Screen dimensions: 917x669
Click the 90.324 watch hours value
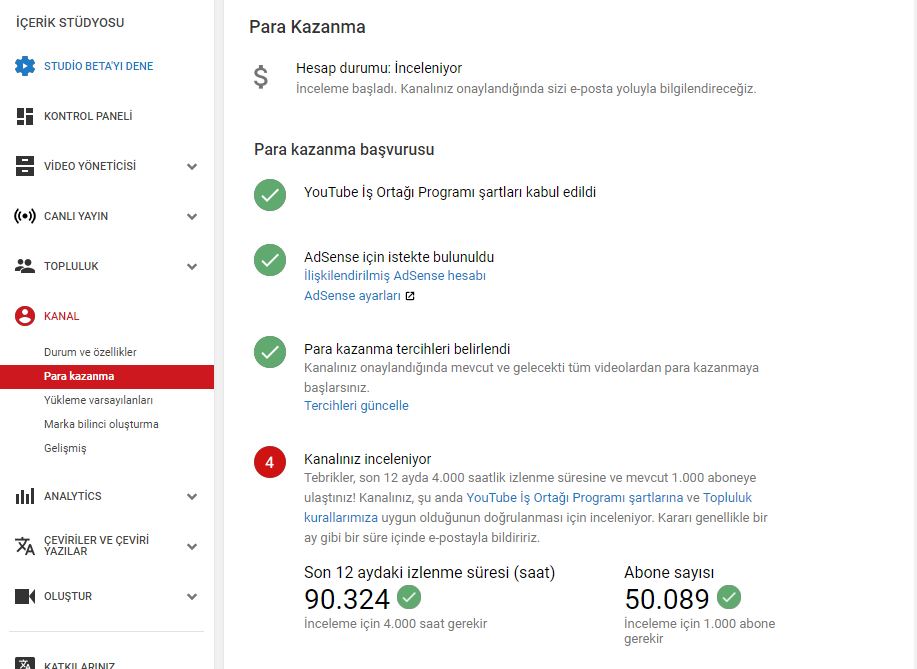pyautogui.click(x=347, y=599)
